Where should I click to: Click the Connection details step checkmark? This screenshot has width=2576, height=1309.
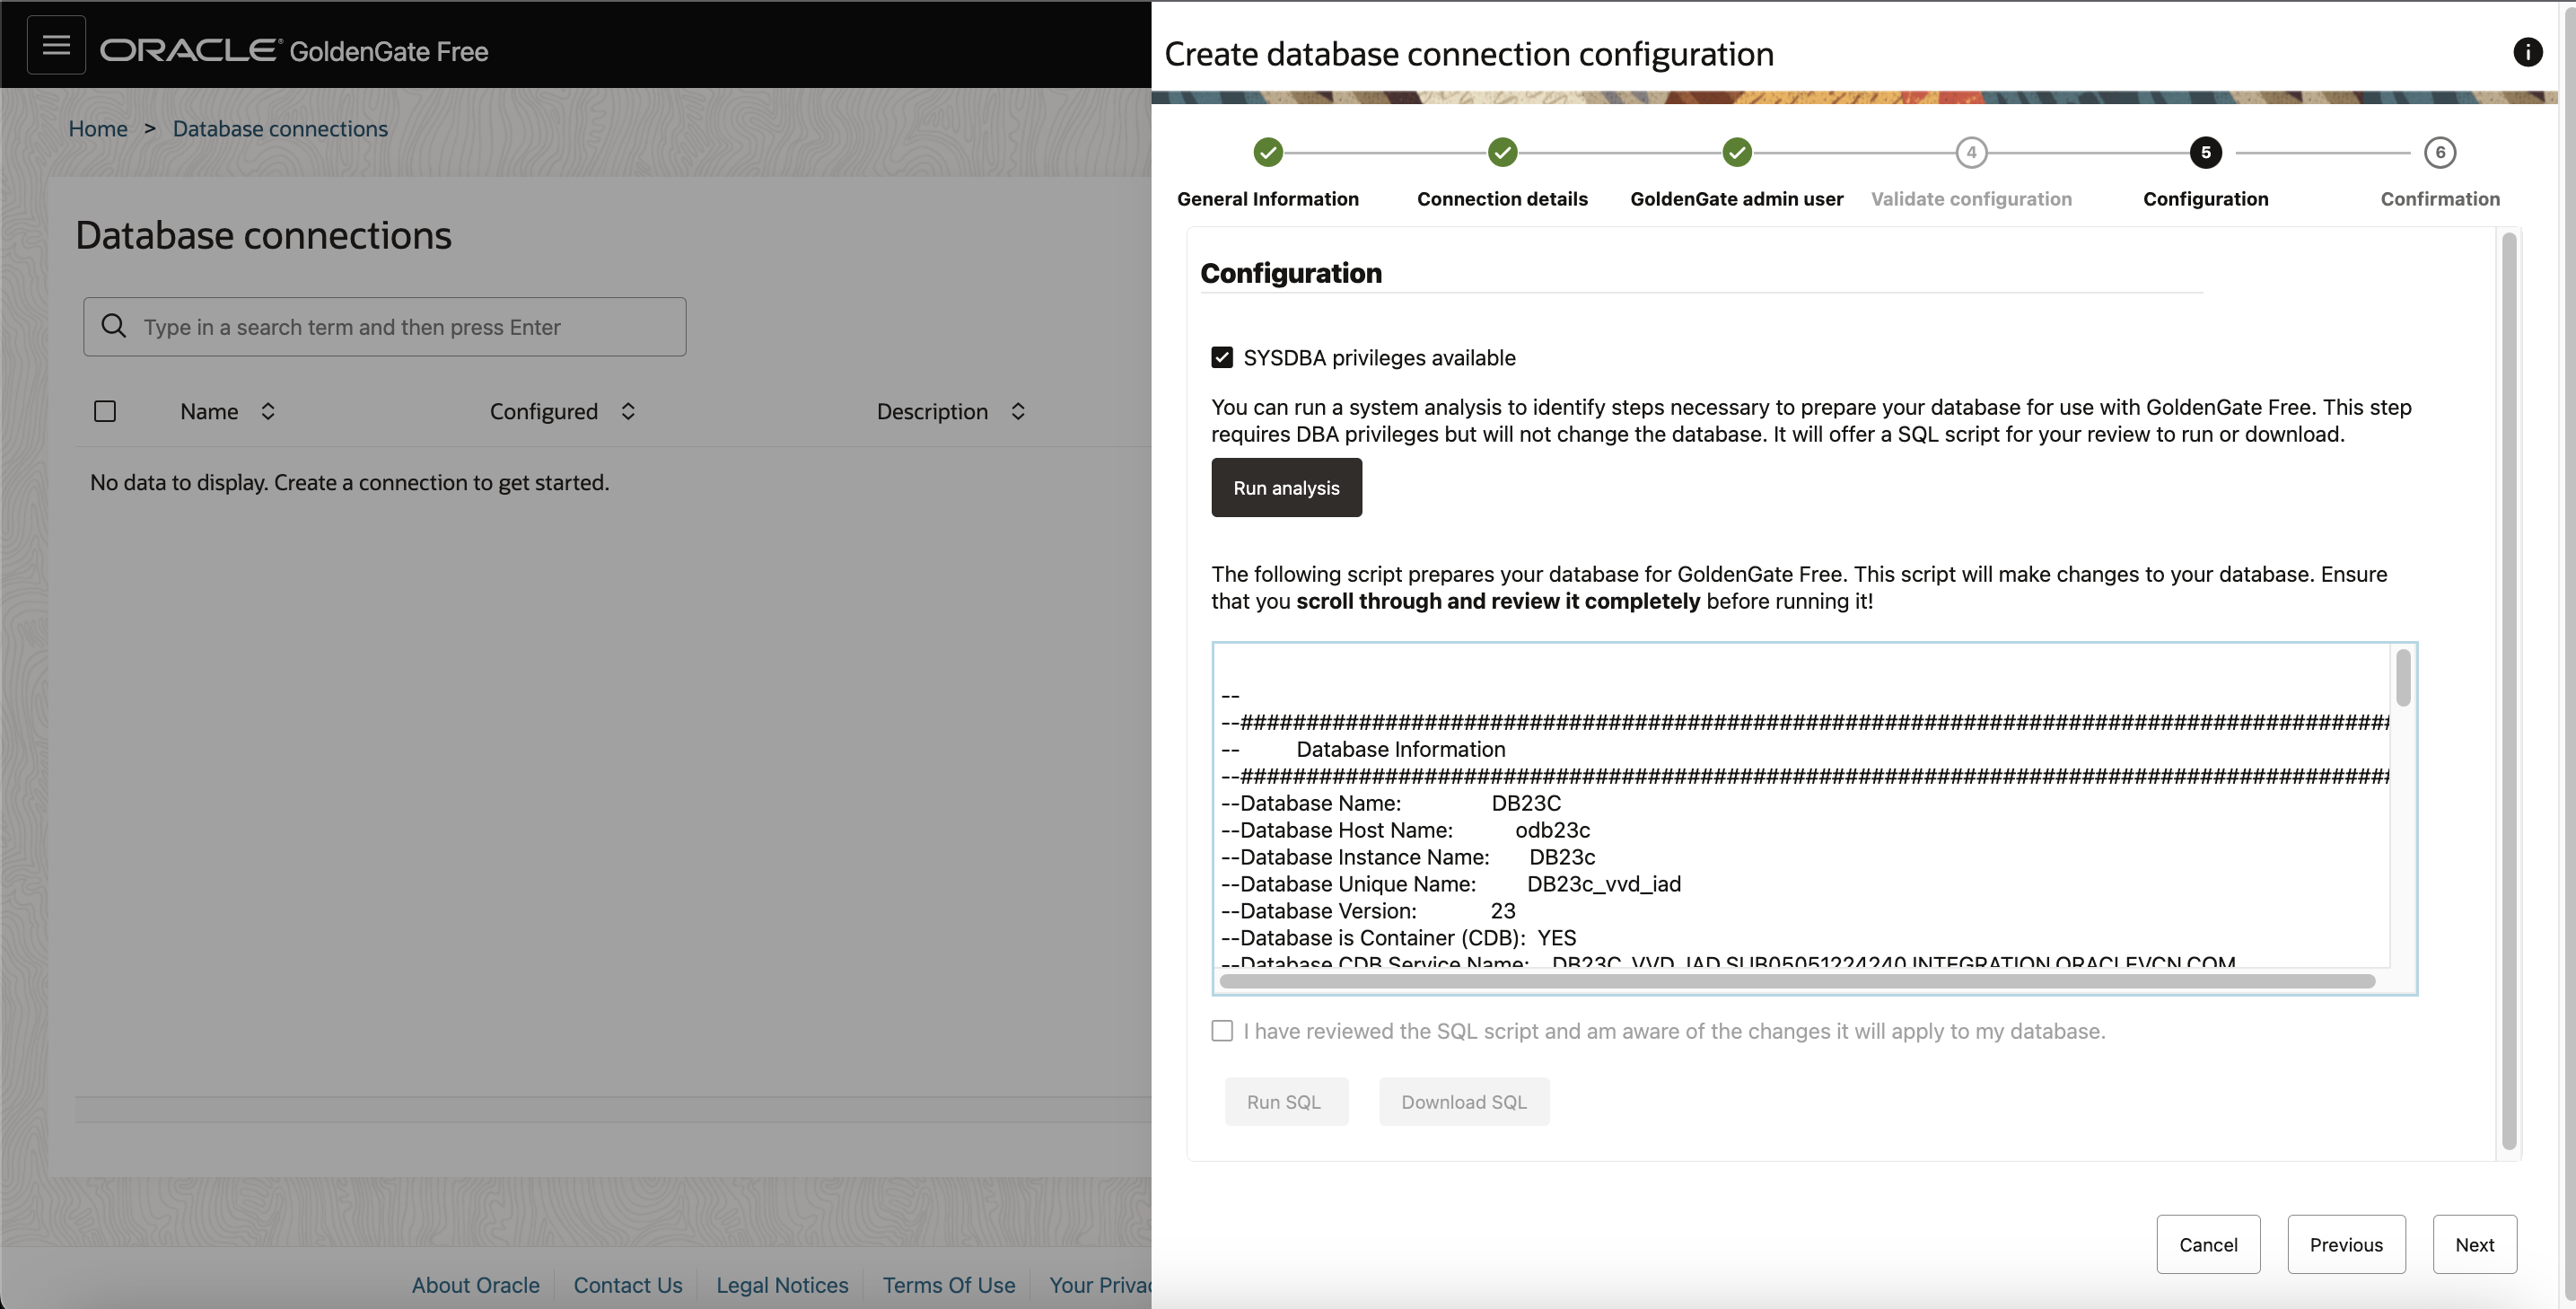point(1502,152)
